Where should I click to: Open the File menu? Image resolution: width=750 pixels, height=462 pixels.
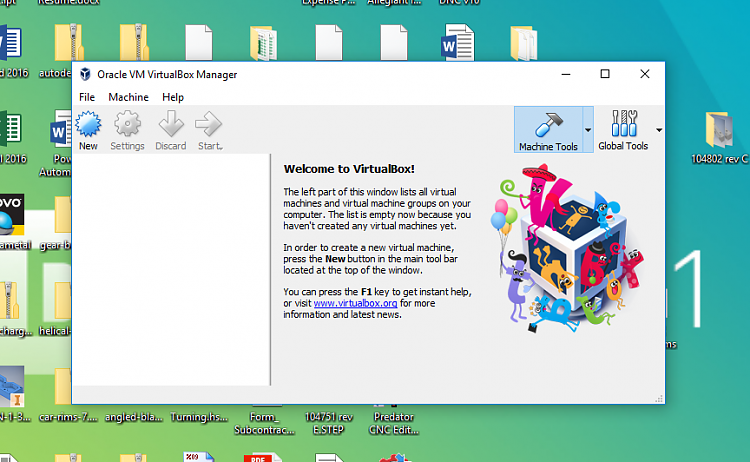pyautogui.click(x=87, y=97)
